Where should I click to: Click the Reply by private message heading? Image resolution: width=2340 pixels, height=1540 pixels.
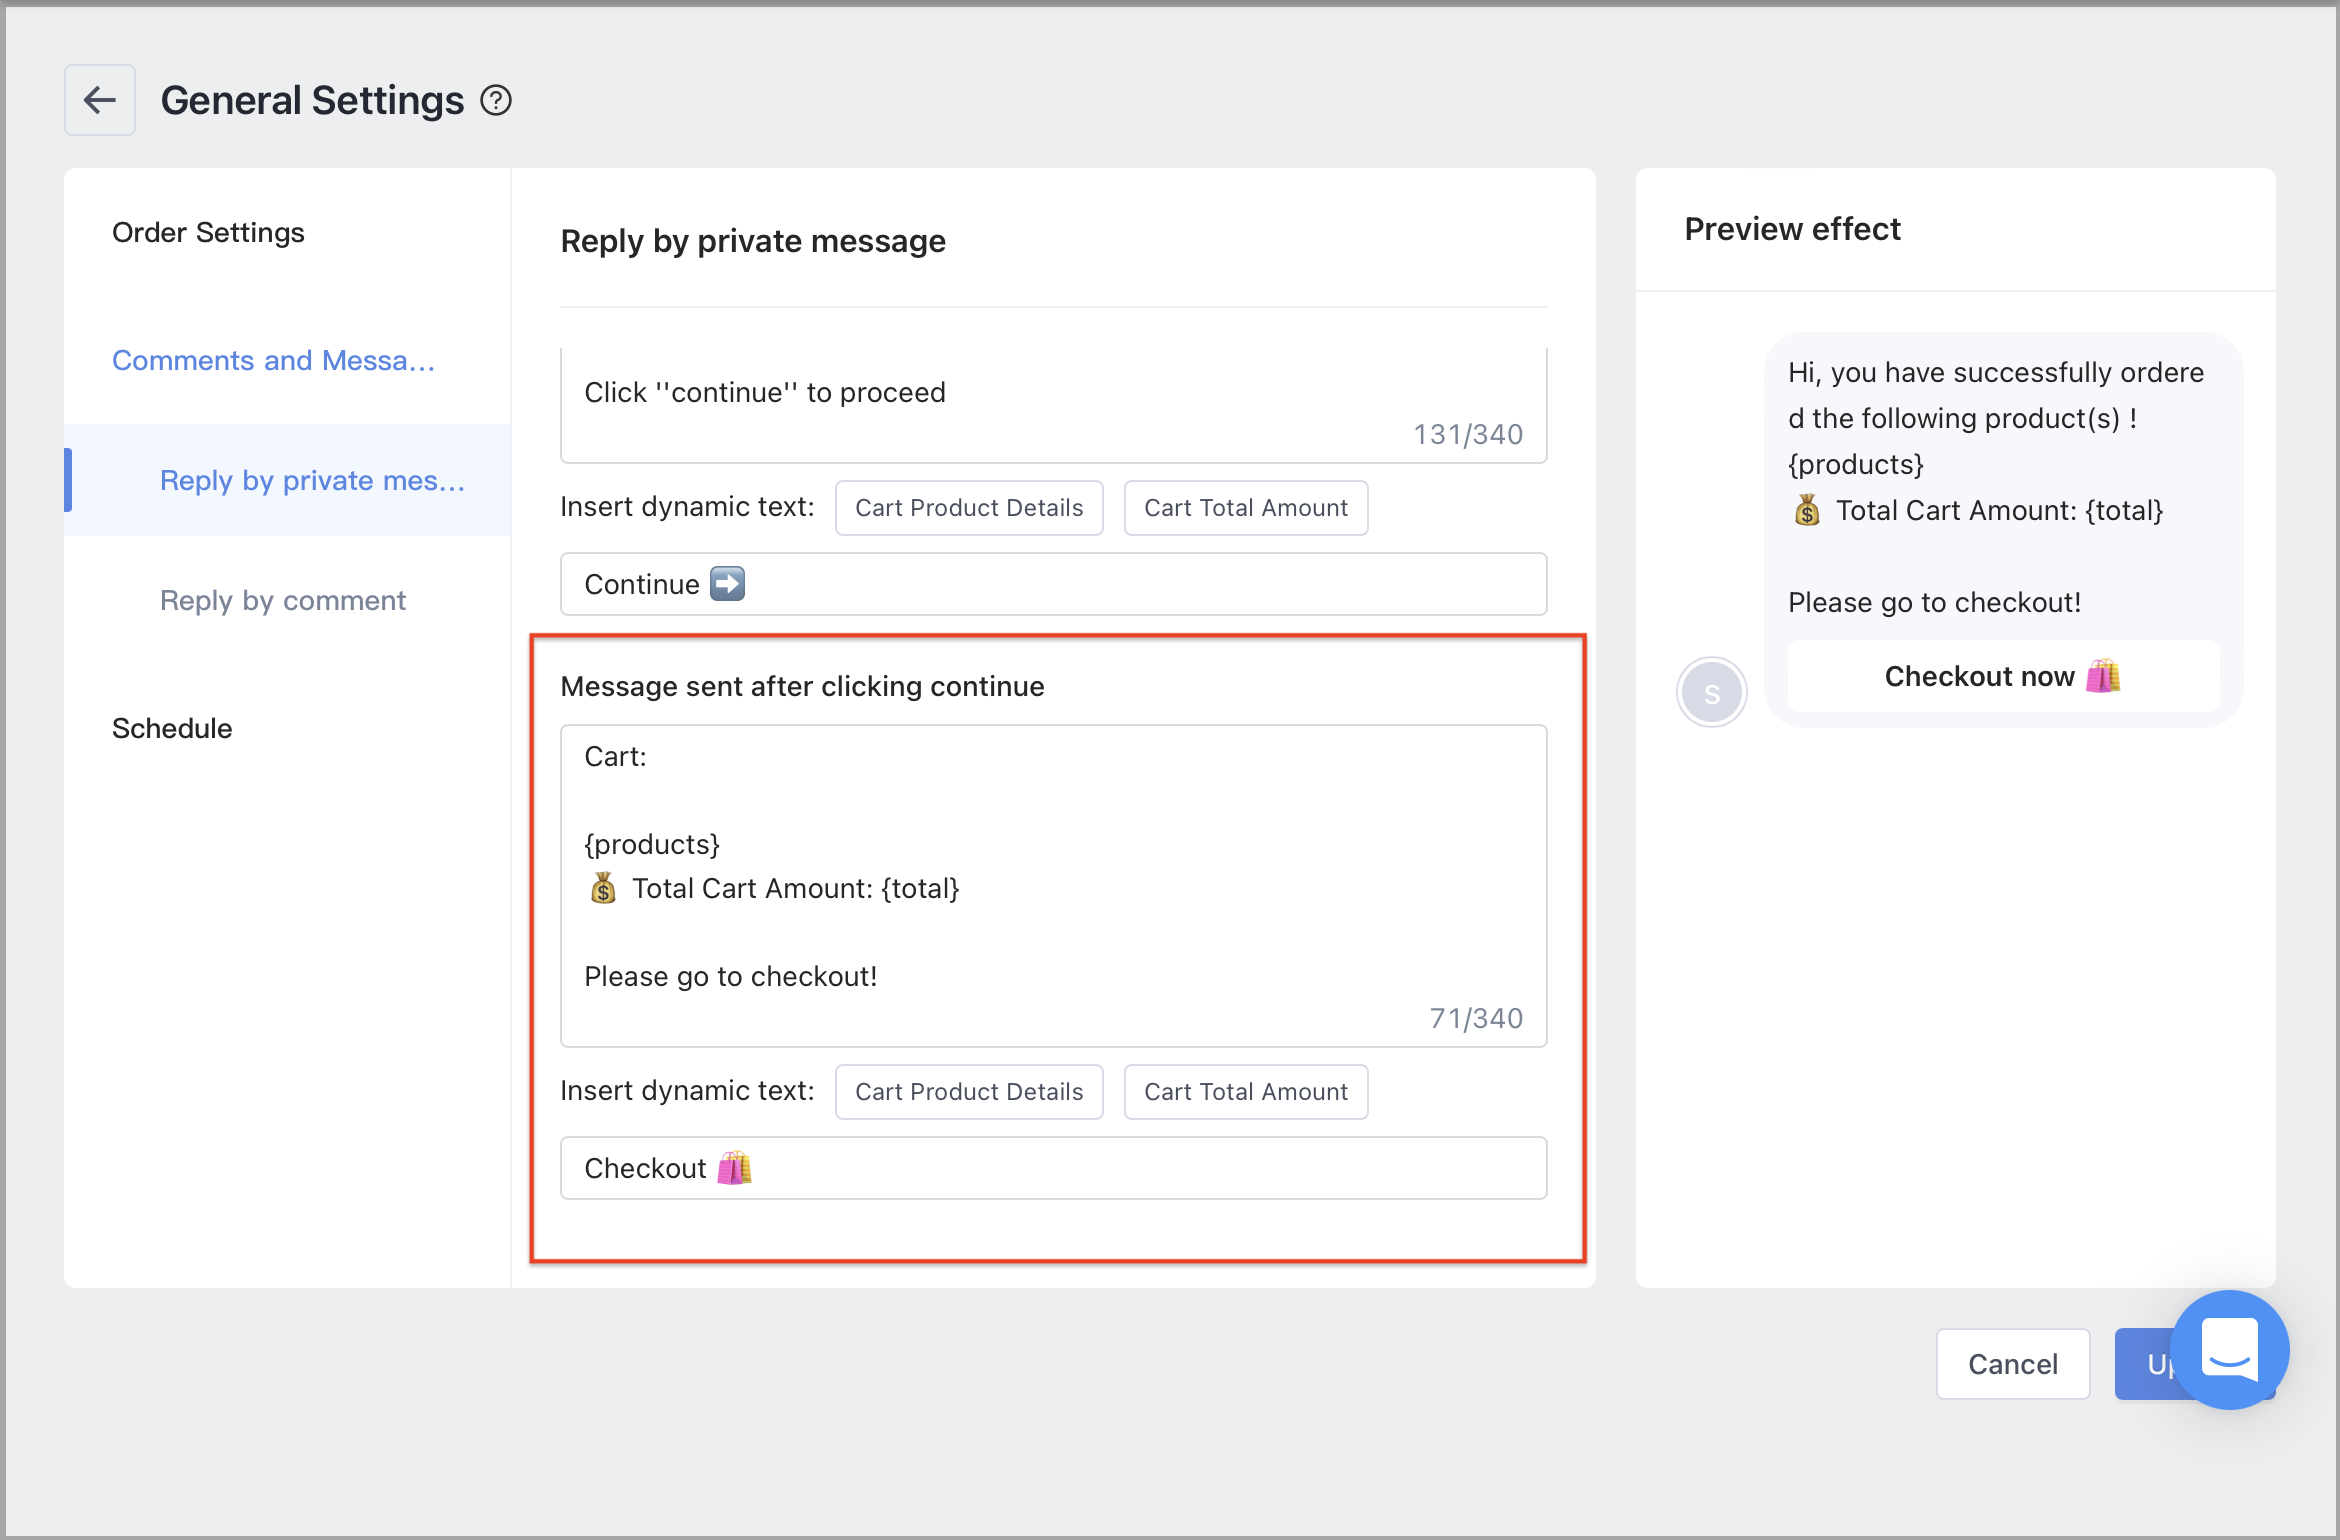click(753, 241)
